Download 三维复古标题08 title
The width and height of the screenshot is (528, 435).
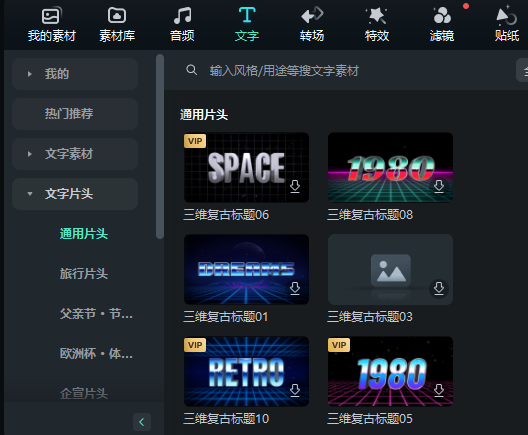tap(439, 186)
